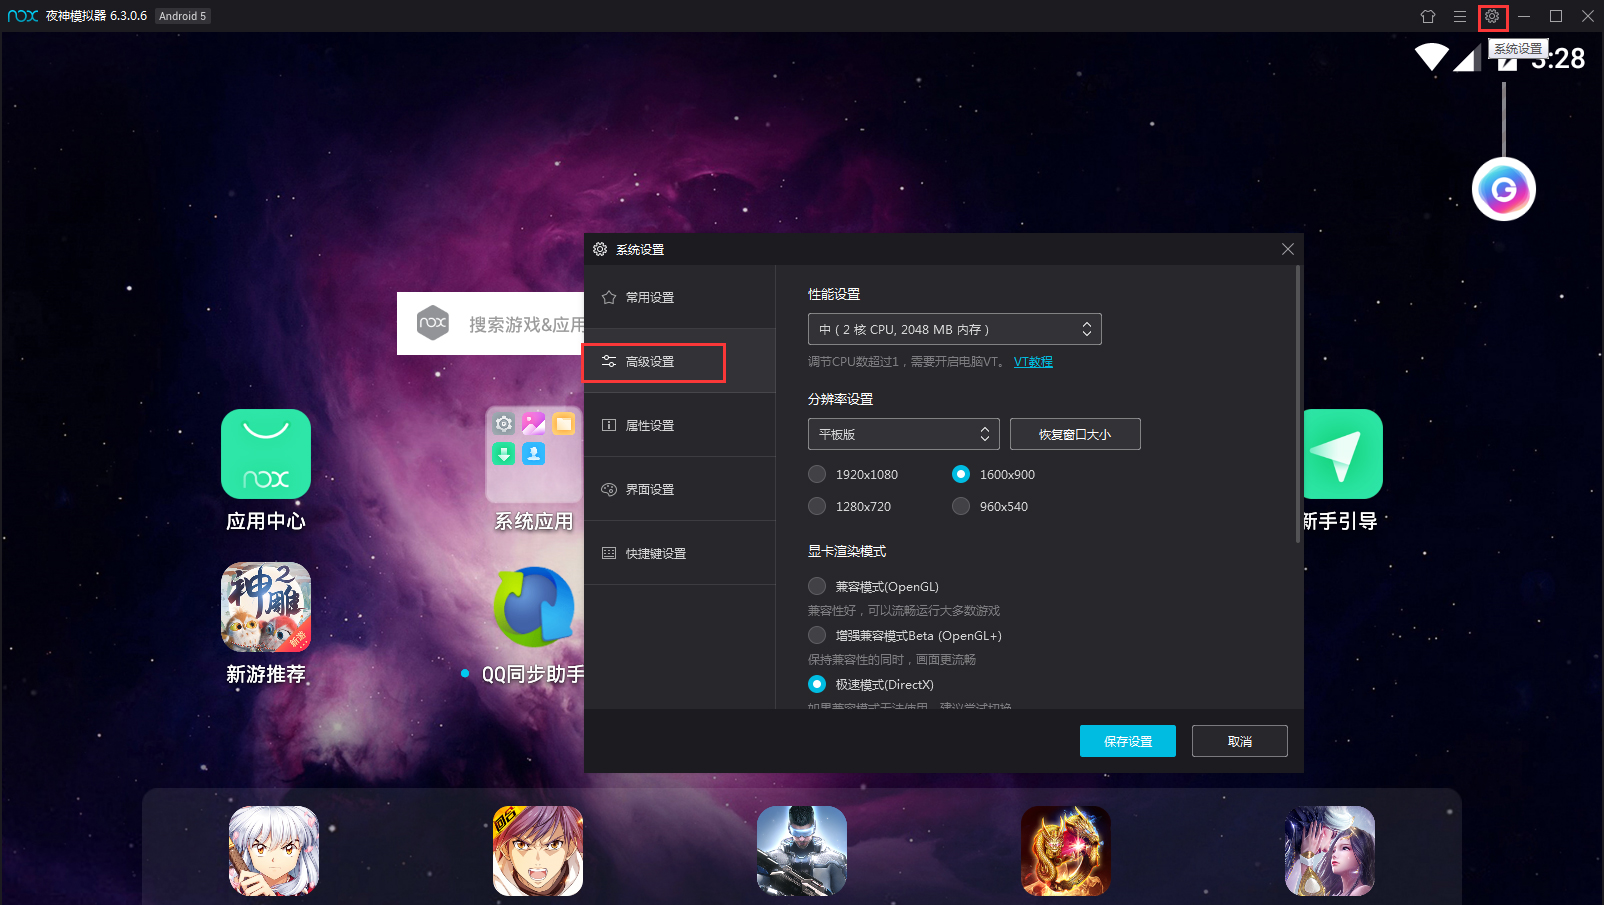Click the WiFi icon in Android status bar
This screenshot has height=905, width=1604.
pos(1430,57)
